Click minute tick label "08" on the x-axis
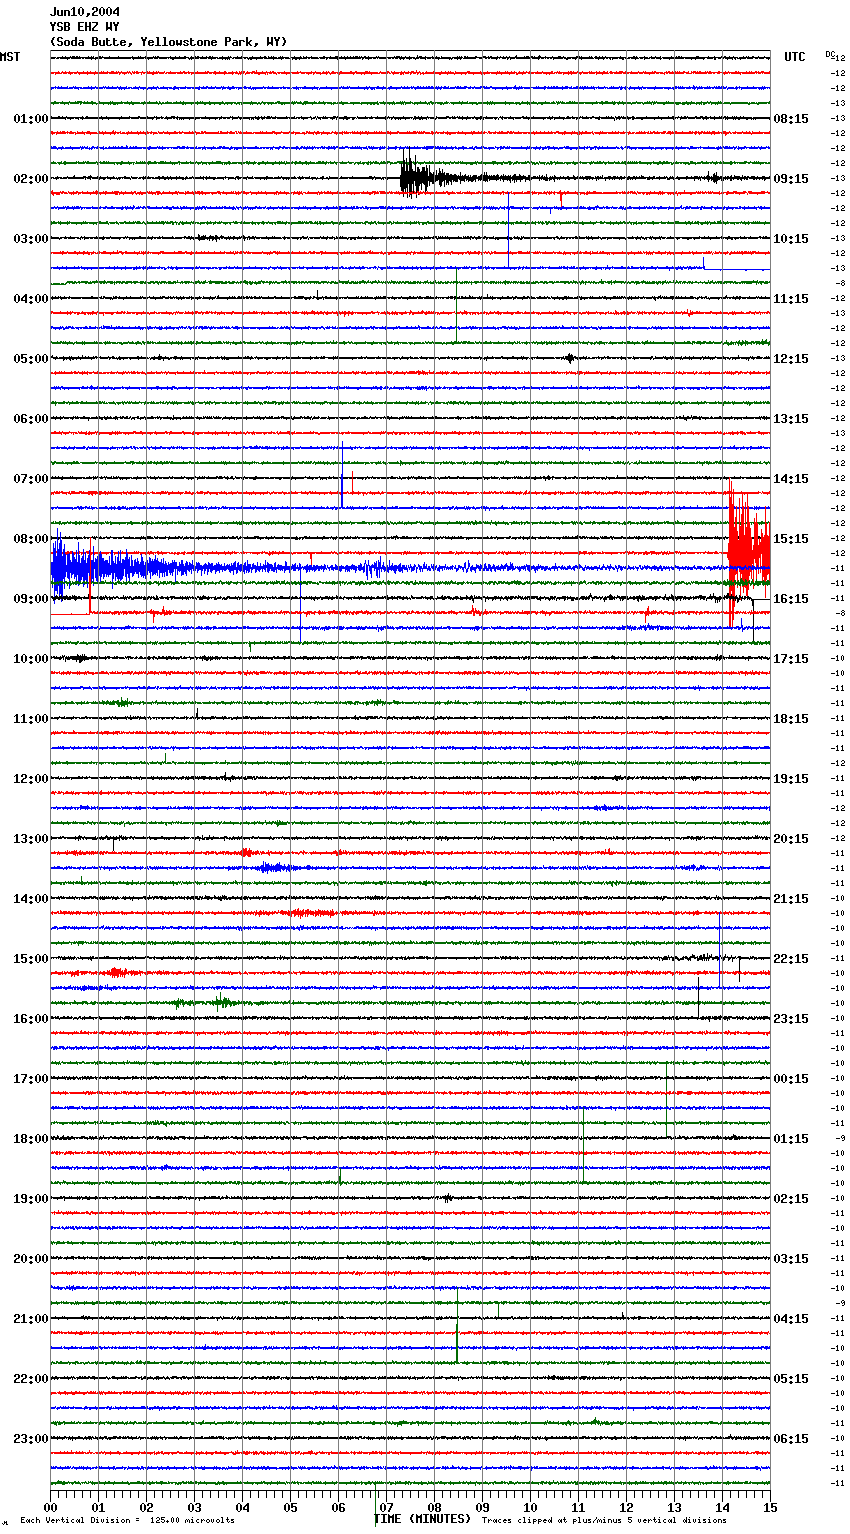The image size is (850, 1534). click(435, 1507)
